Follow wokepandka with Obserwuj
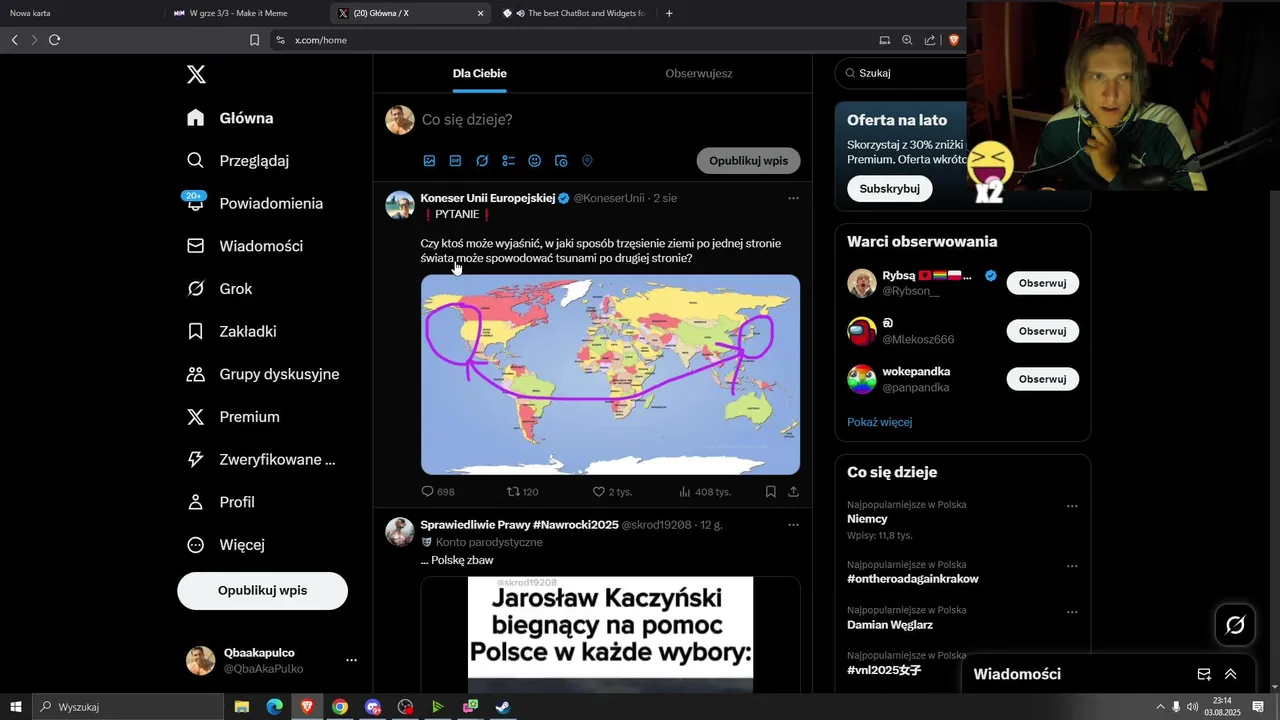Image resolution: width=1280 pixels, height=720 pixels. click(x=1042, y=379)
